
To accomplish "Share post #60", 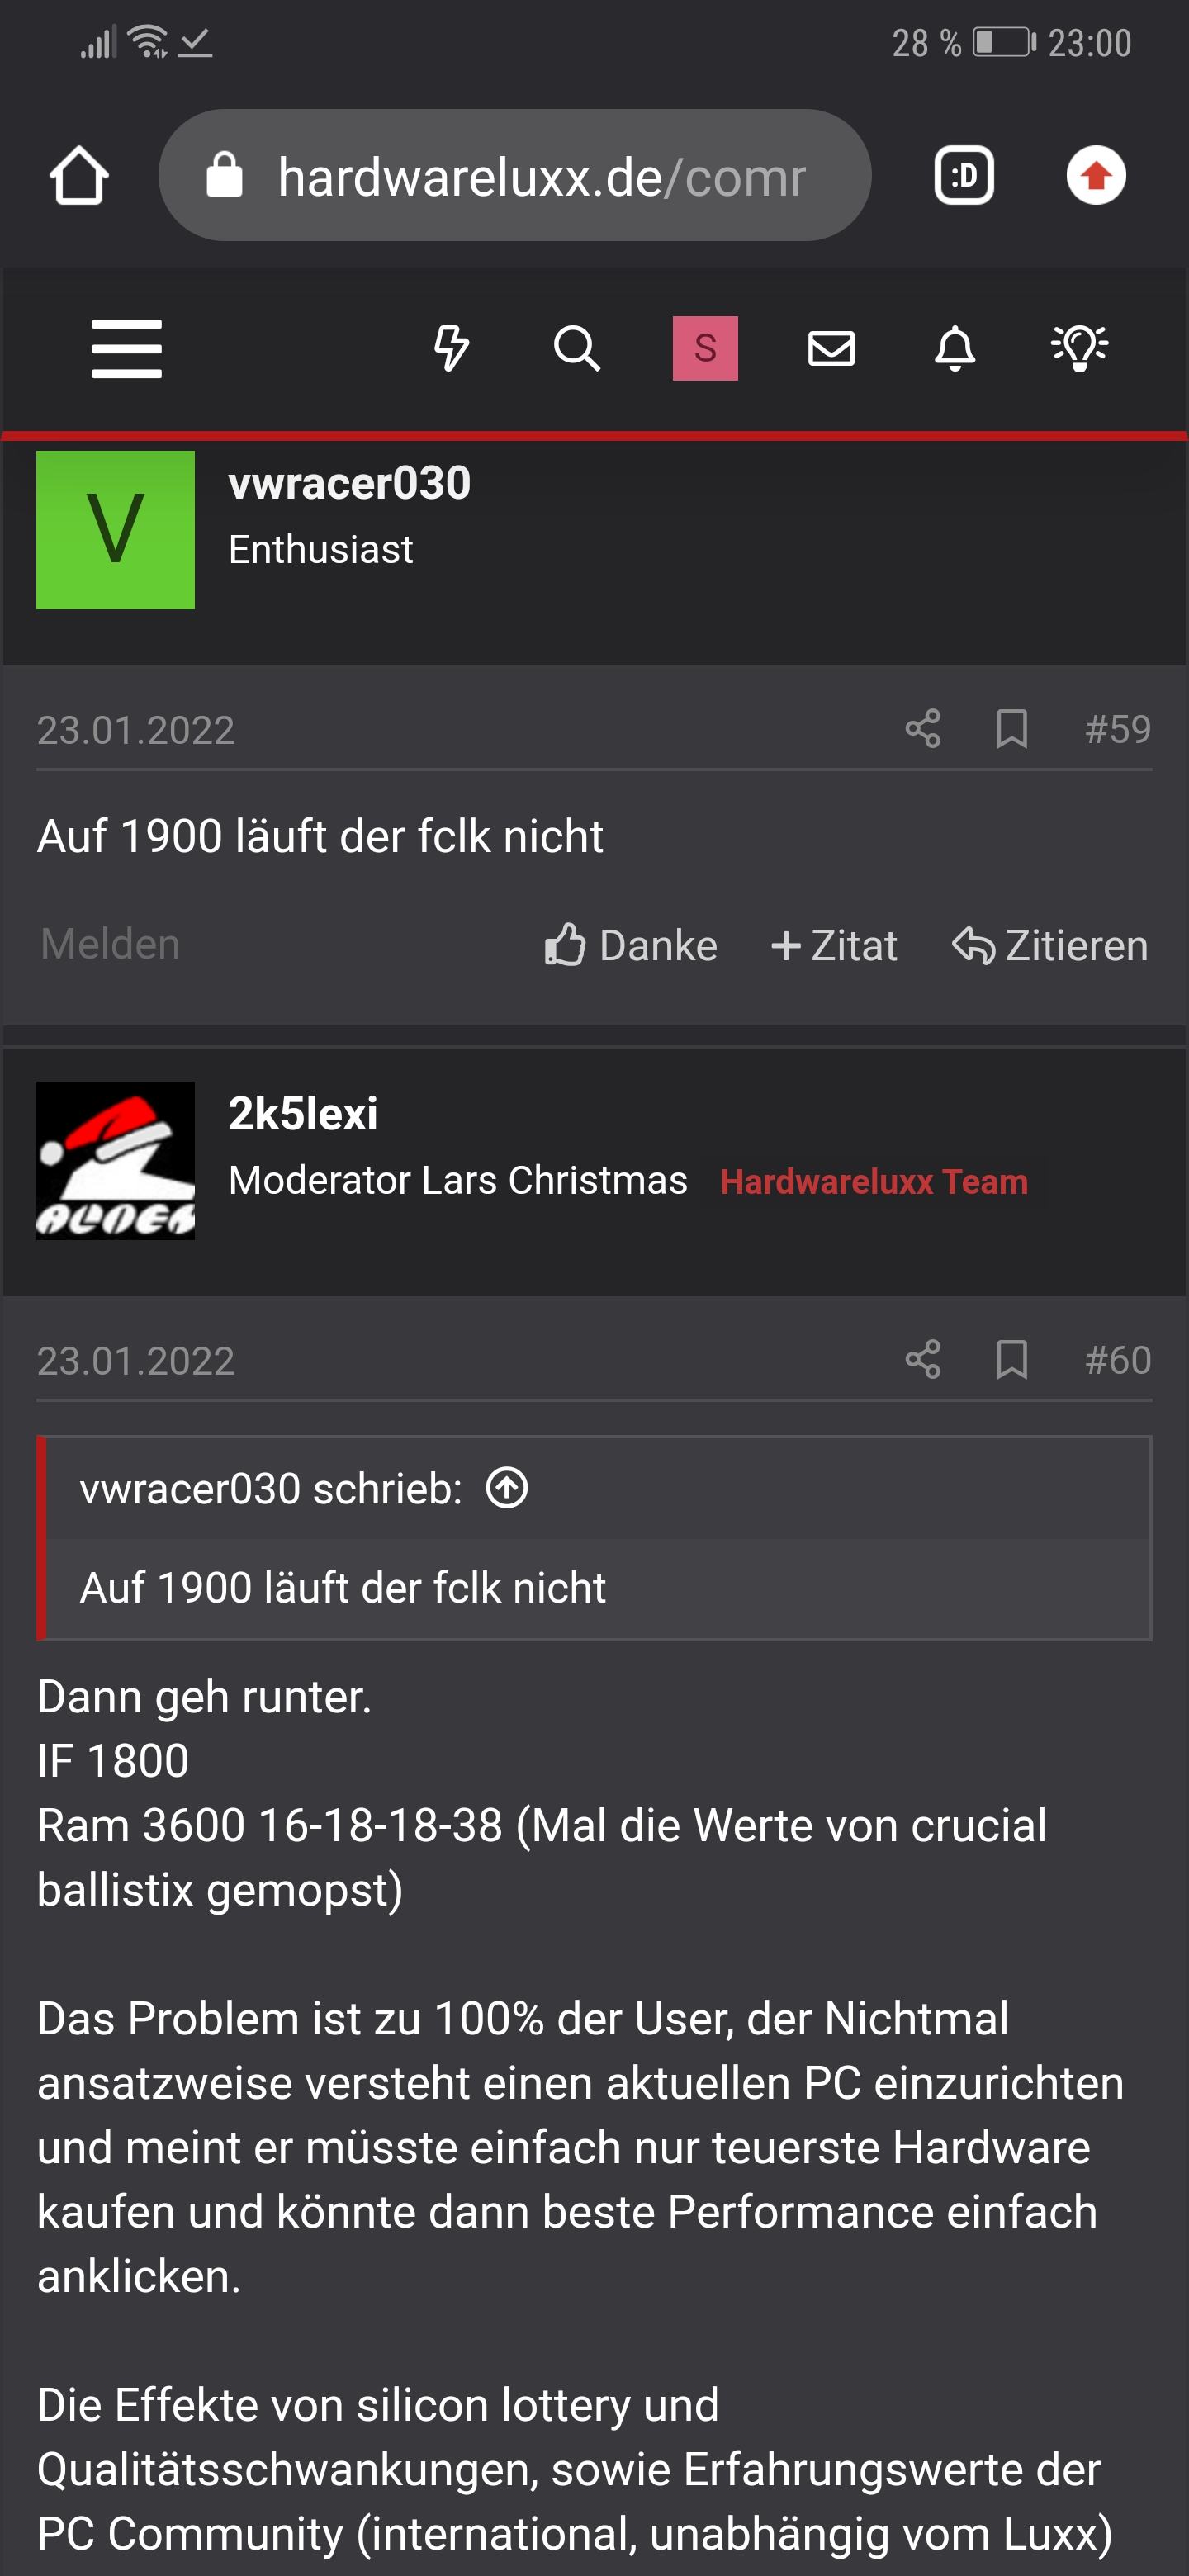I will click(923, 1360).
